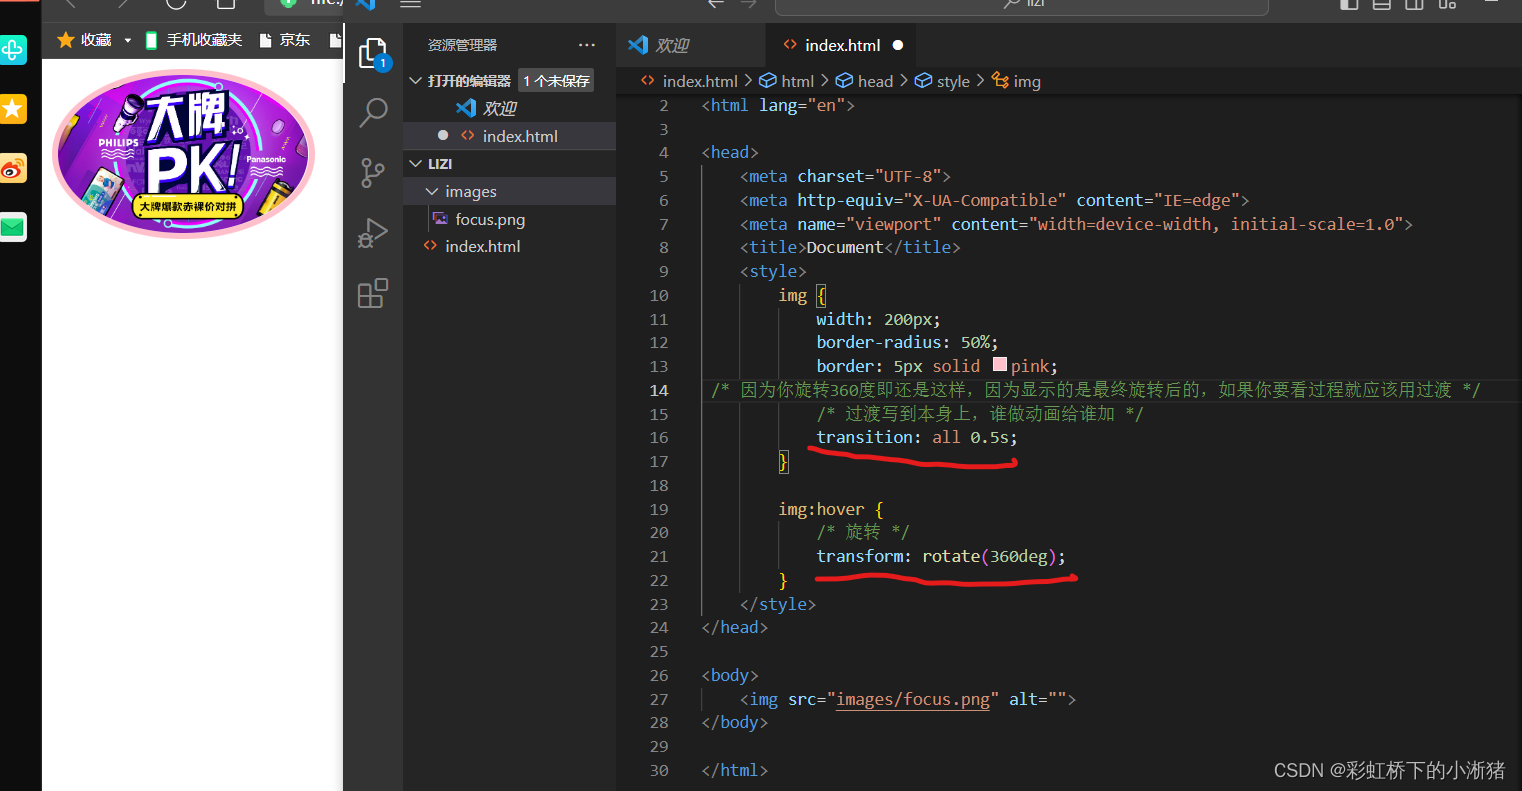Screen dimensions: 1522x791
Task: Open the 收藏 dropdown in the favorites bar
Action: [x=125, y=40]
